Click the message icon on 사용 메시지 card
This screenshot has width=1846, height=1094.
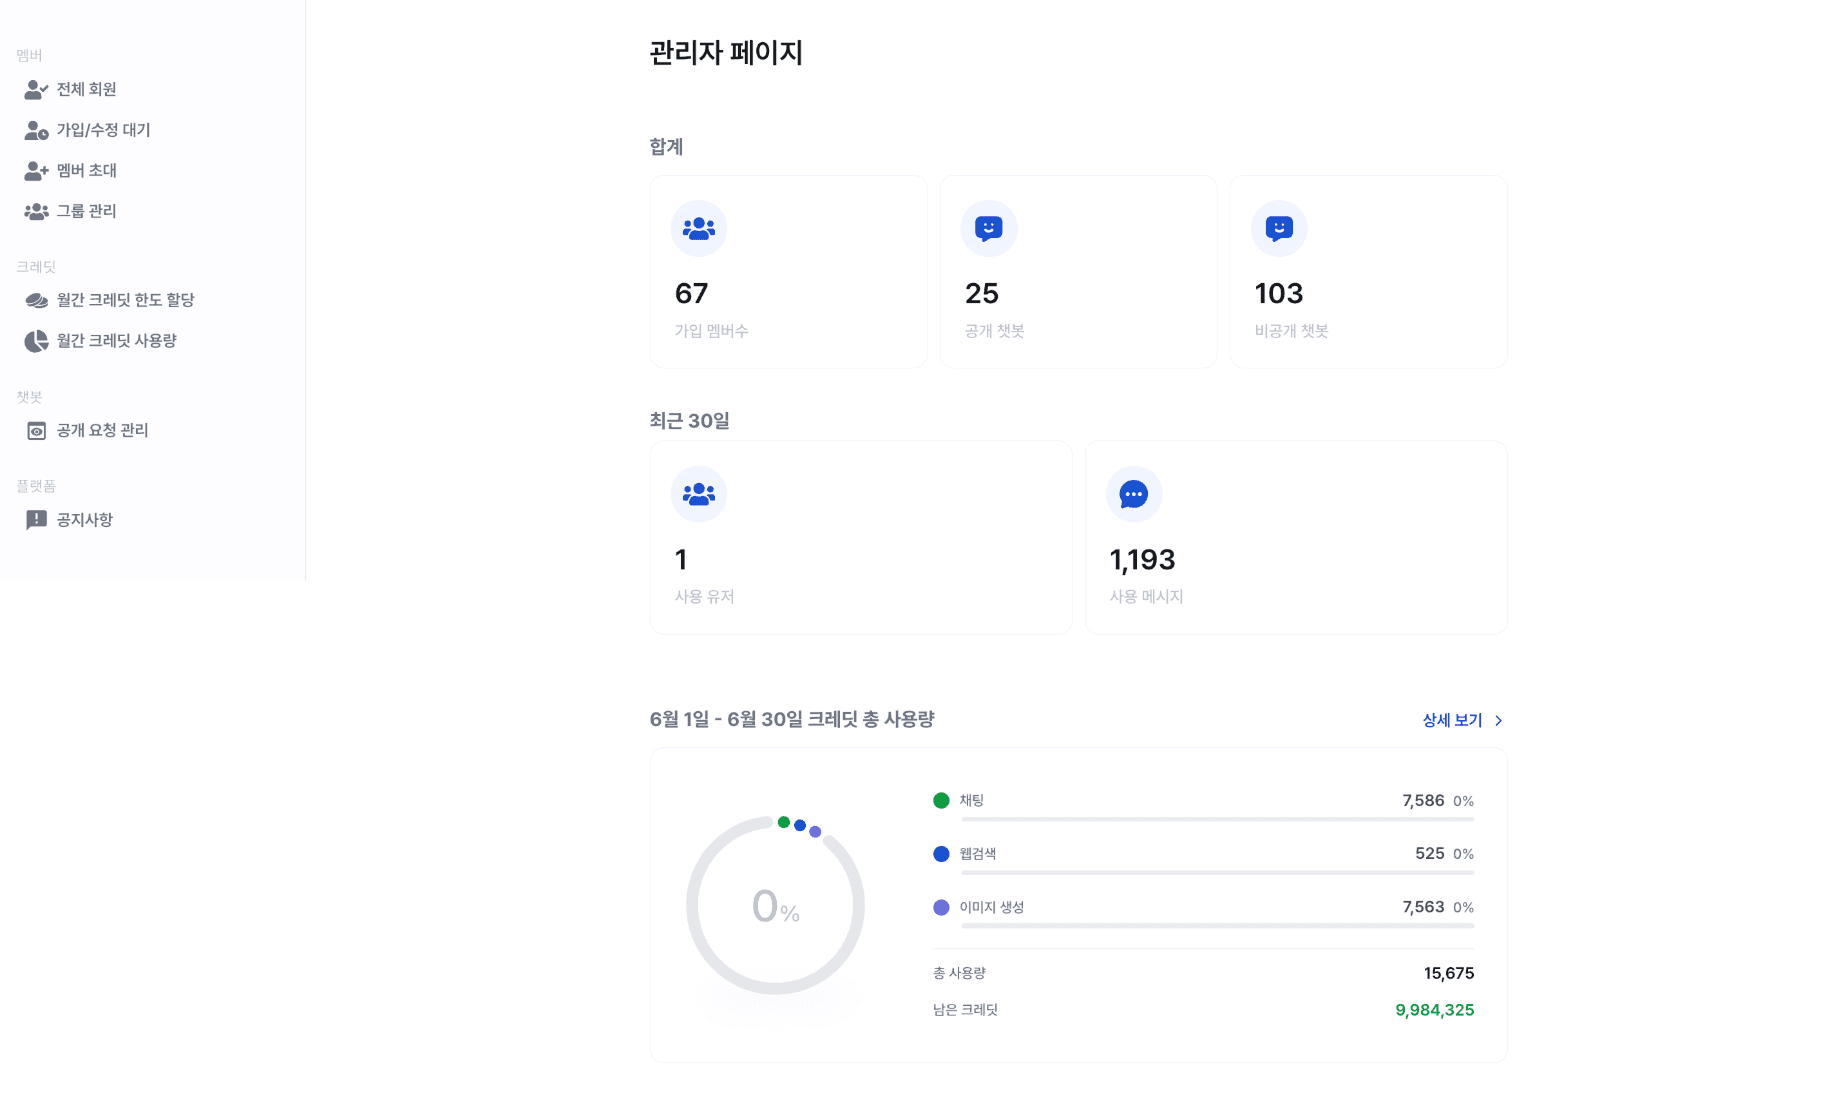point(1133,493)
